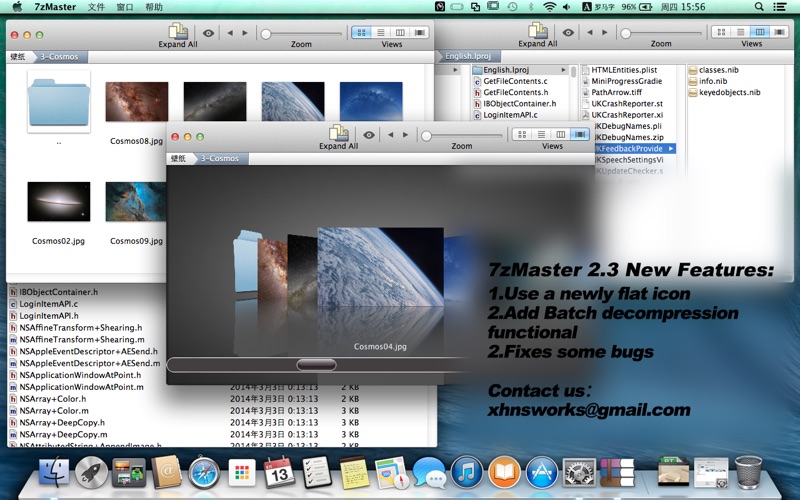Switch cover flow window to list view
Image resolution: width=800 pixels, height=500 pixels.
click(541, 134)
